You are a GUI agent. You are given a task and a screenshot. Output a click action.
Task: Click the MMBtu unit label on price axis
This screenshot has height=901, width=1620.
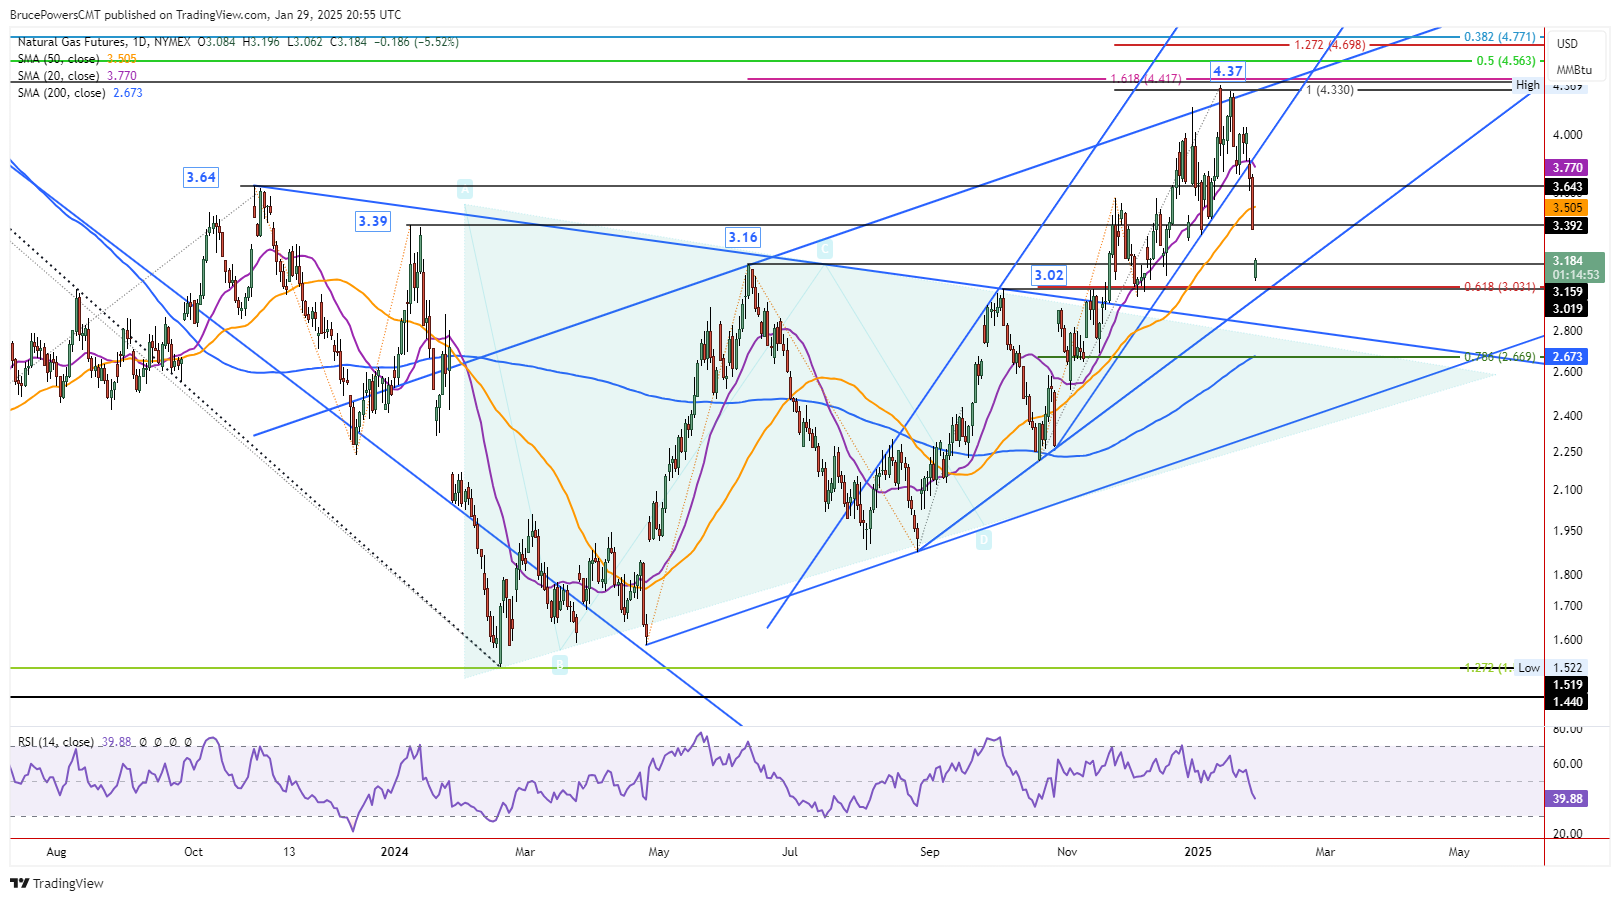tap(1574, 70)
